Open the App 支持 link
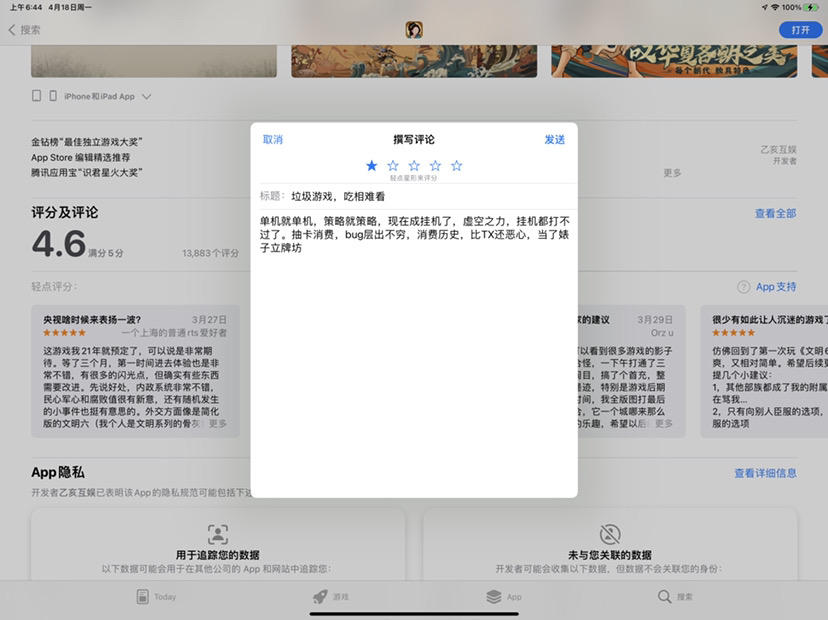Image resolution: width=828 pixels, height=620 pixels. 776,287
